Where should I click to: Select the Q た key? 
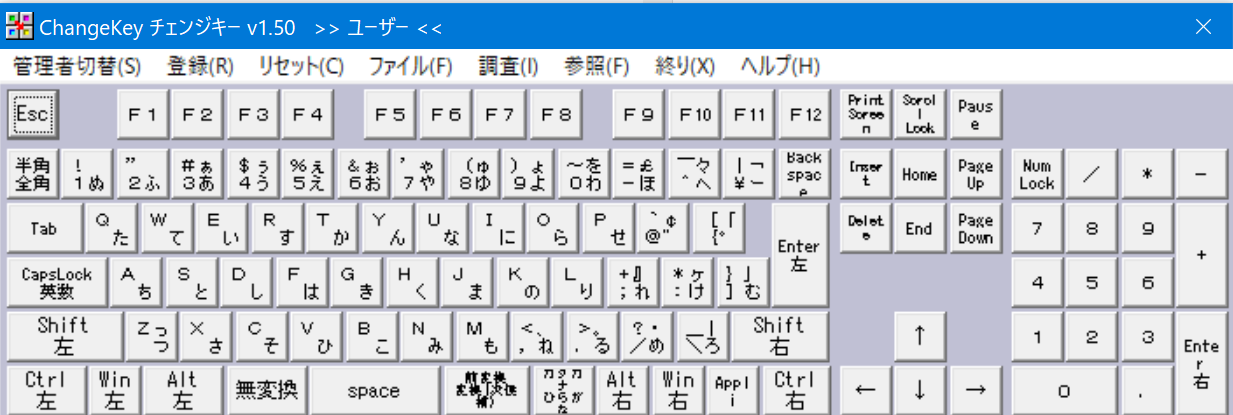[x=112, y=228]
